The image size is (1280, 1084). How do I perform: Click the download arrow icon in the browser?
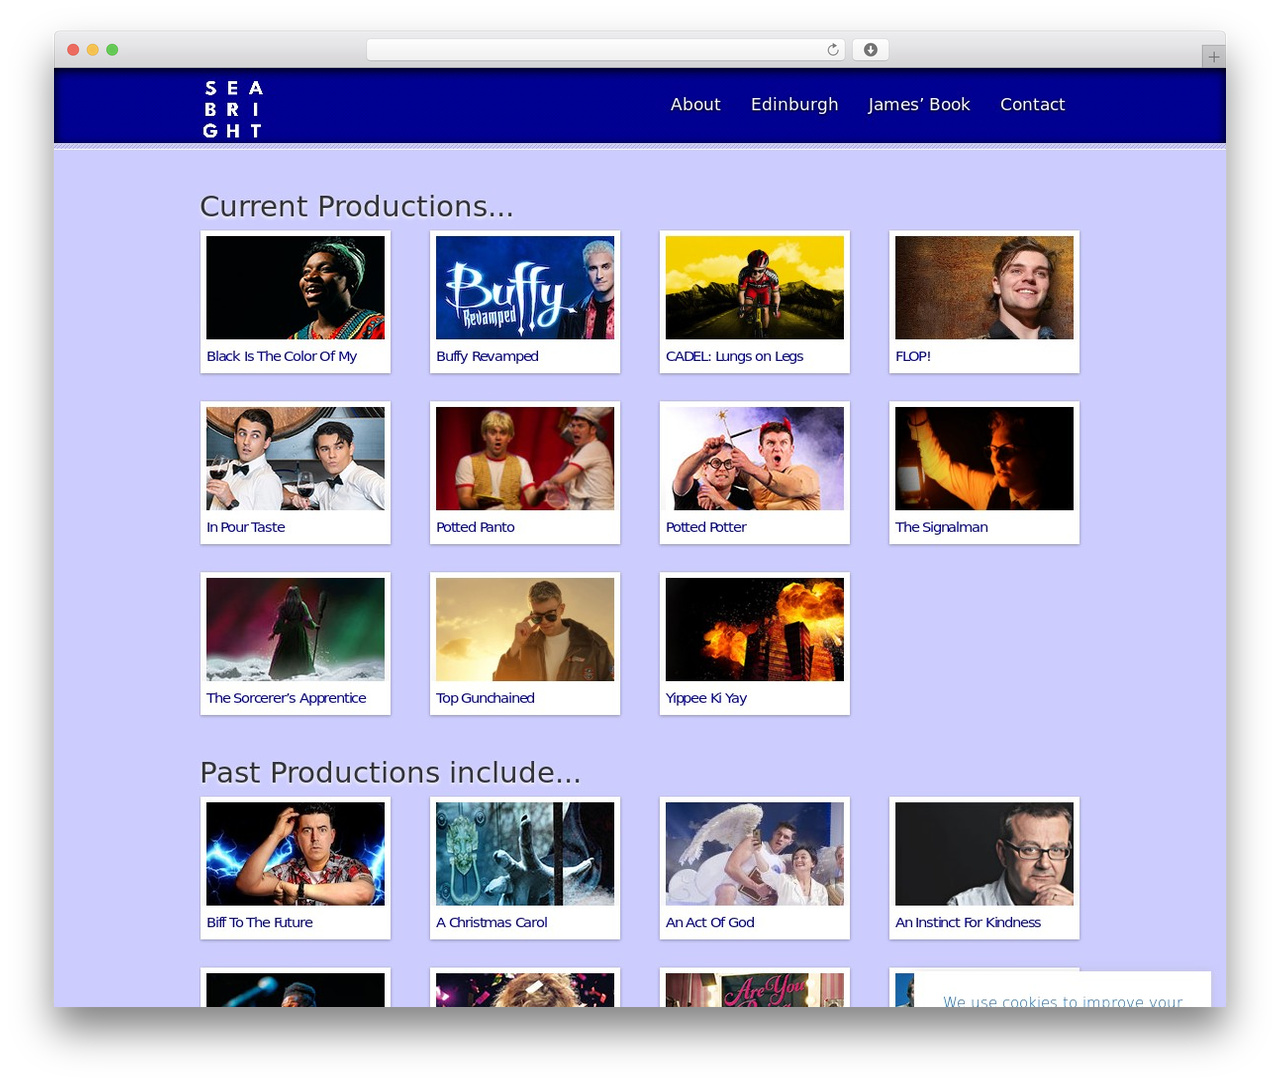870,50
